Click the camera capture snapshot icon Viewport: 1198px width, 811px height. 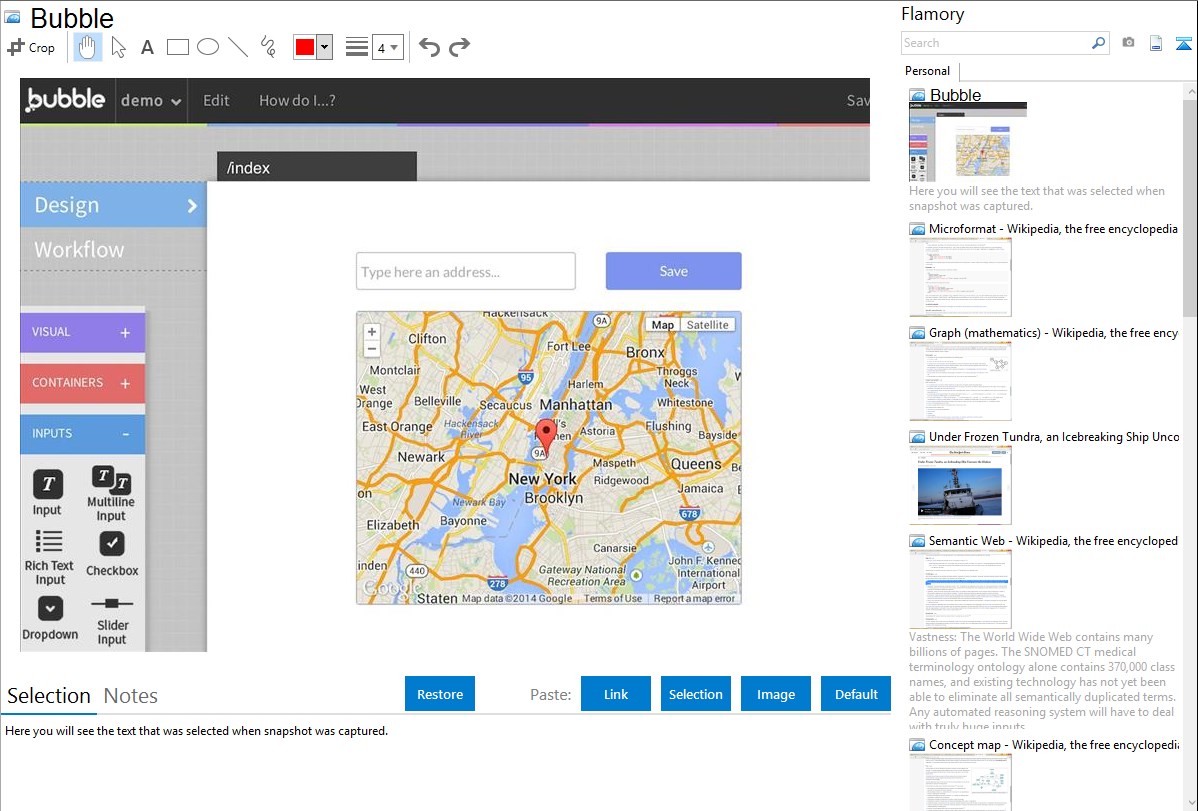(1128, 43)
